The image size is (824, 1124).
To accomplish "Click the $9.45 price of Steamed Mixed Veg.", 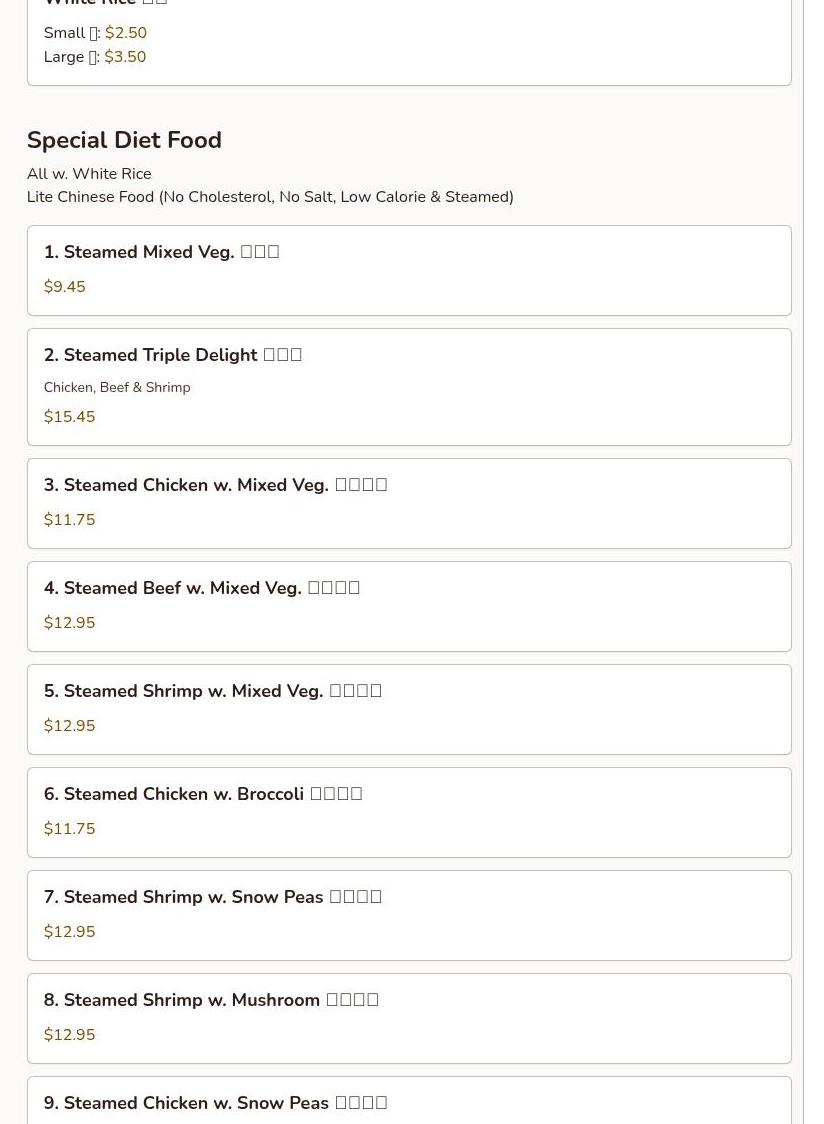I will click(65, 287).
